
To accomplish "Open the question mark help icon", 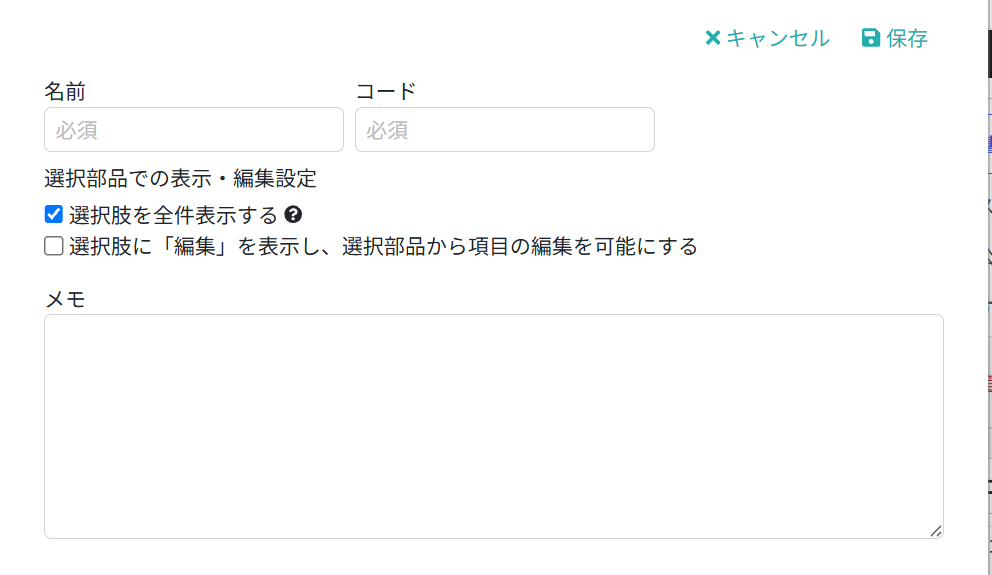I will [293, 214].
